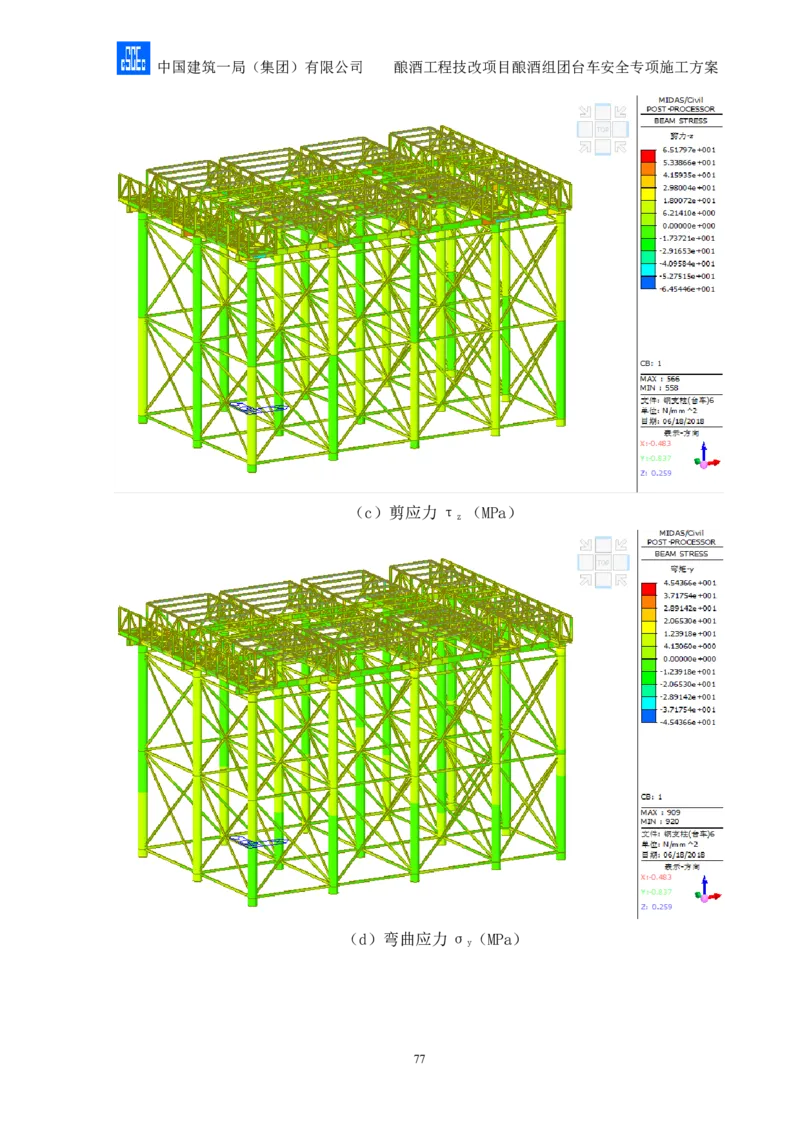800x1132 pixels.
Task: Click TOP view button in lower view cube
Action: click(603, 563)
